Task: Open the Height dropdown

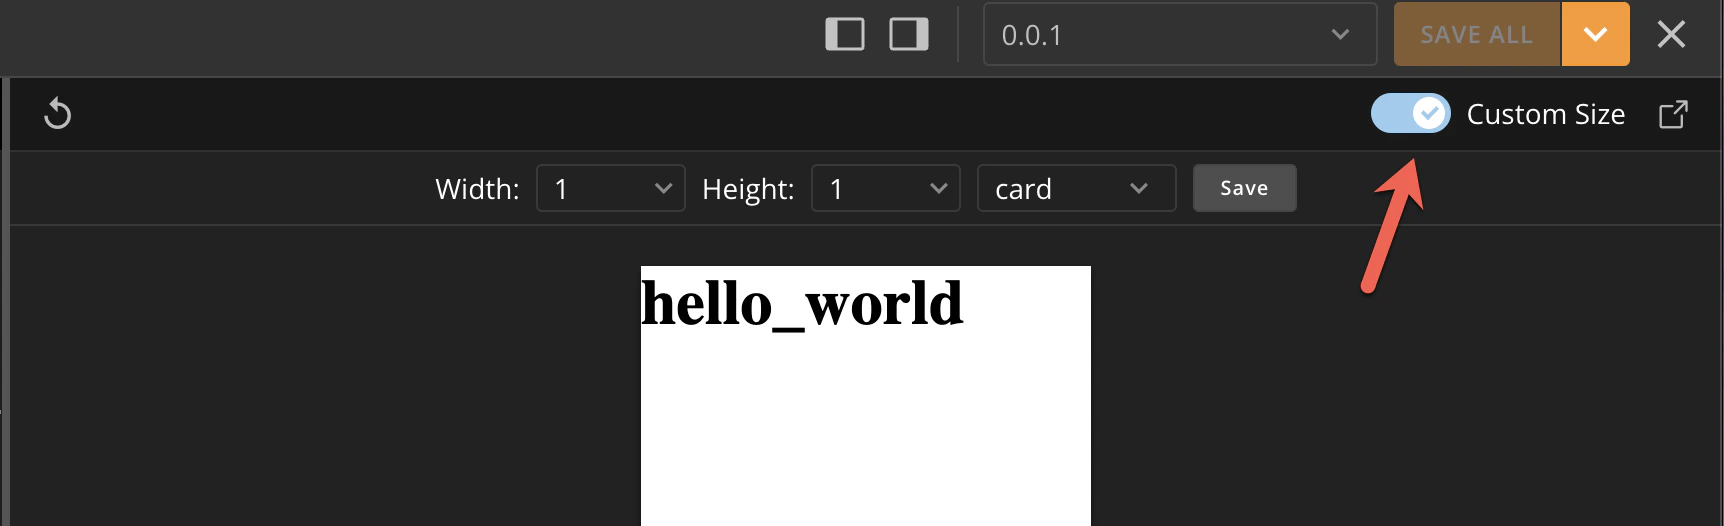Action: click(886, 188)
